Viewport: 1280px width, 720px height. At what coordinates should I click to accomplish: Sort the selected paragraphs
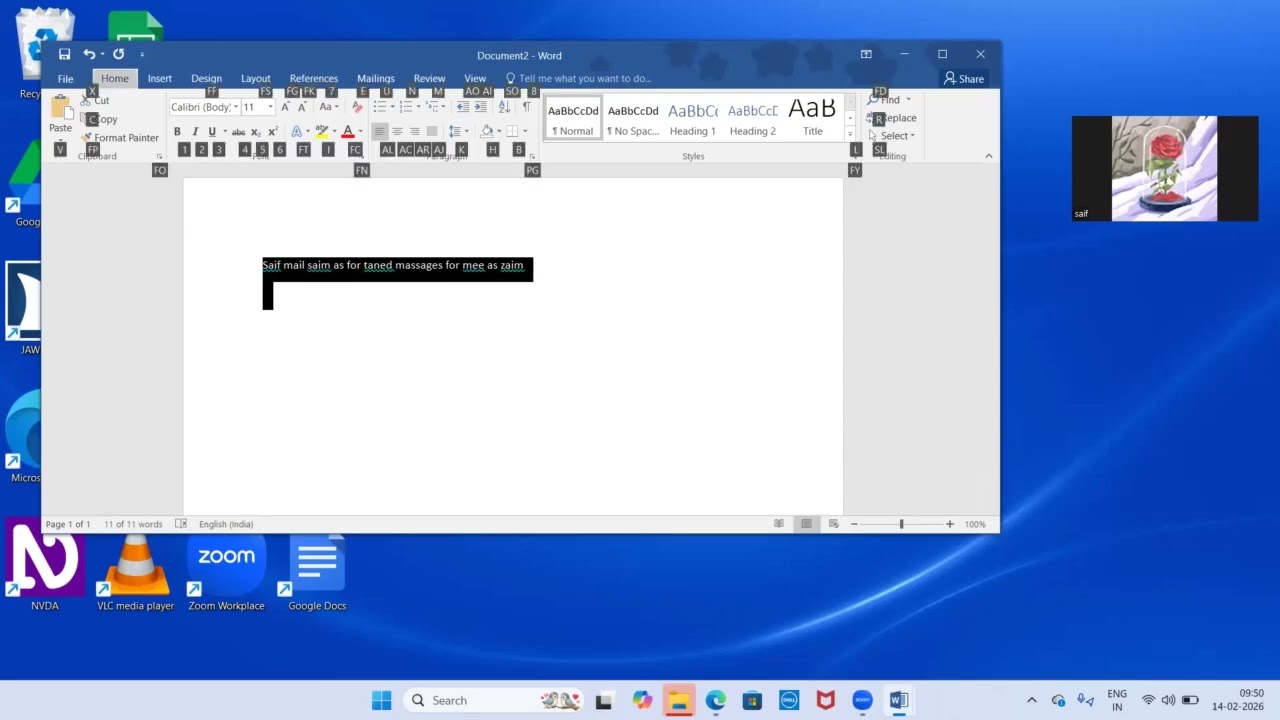pyautogui.click(x=504, y=107)
